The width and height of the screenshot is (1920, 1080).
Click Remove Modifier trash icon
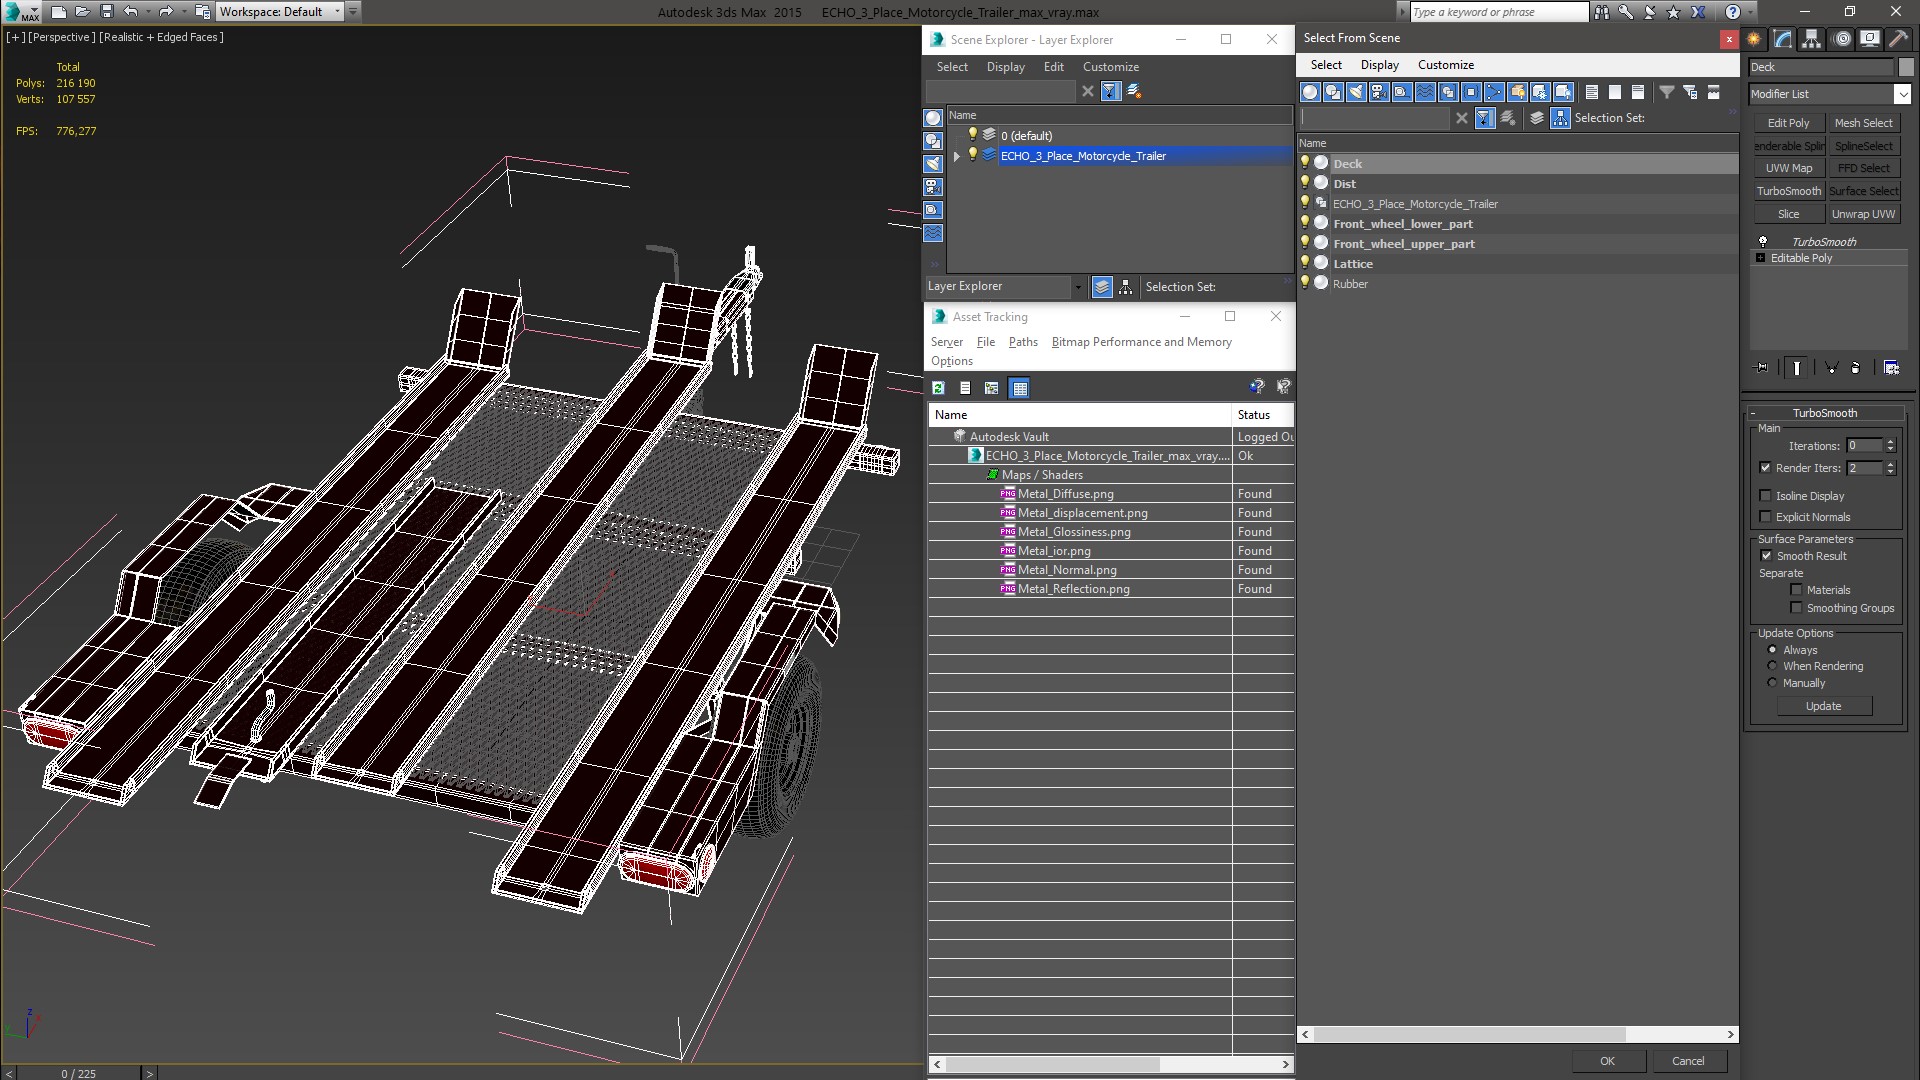pyautogui.click(x=1856, y=368)
